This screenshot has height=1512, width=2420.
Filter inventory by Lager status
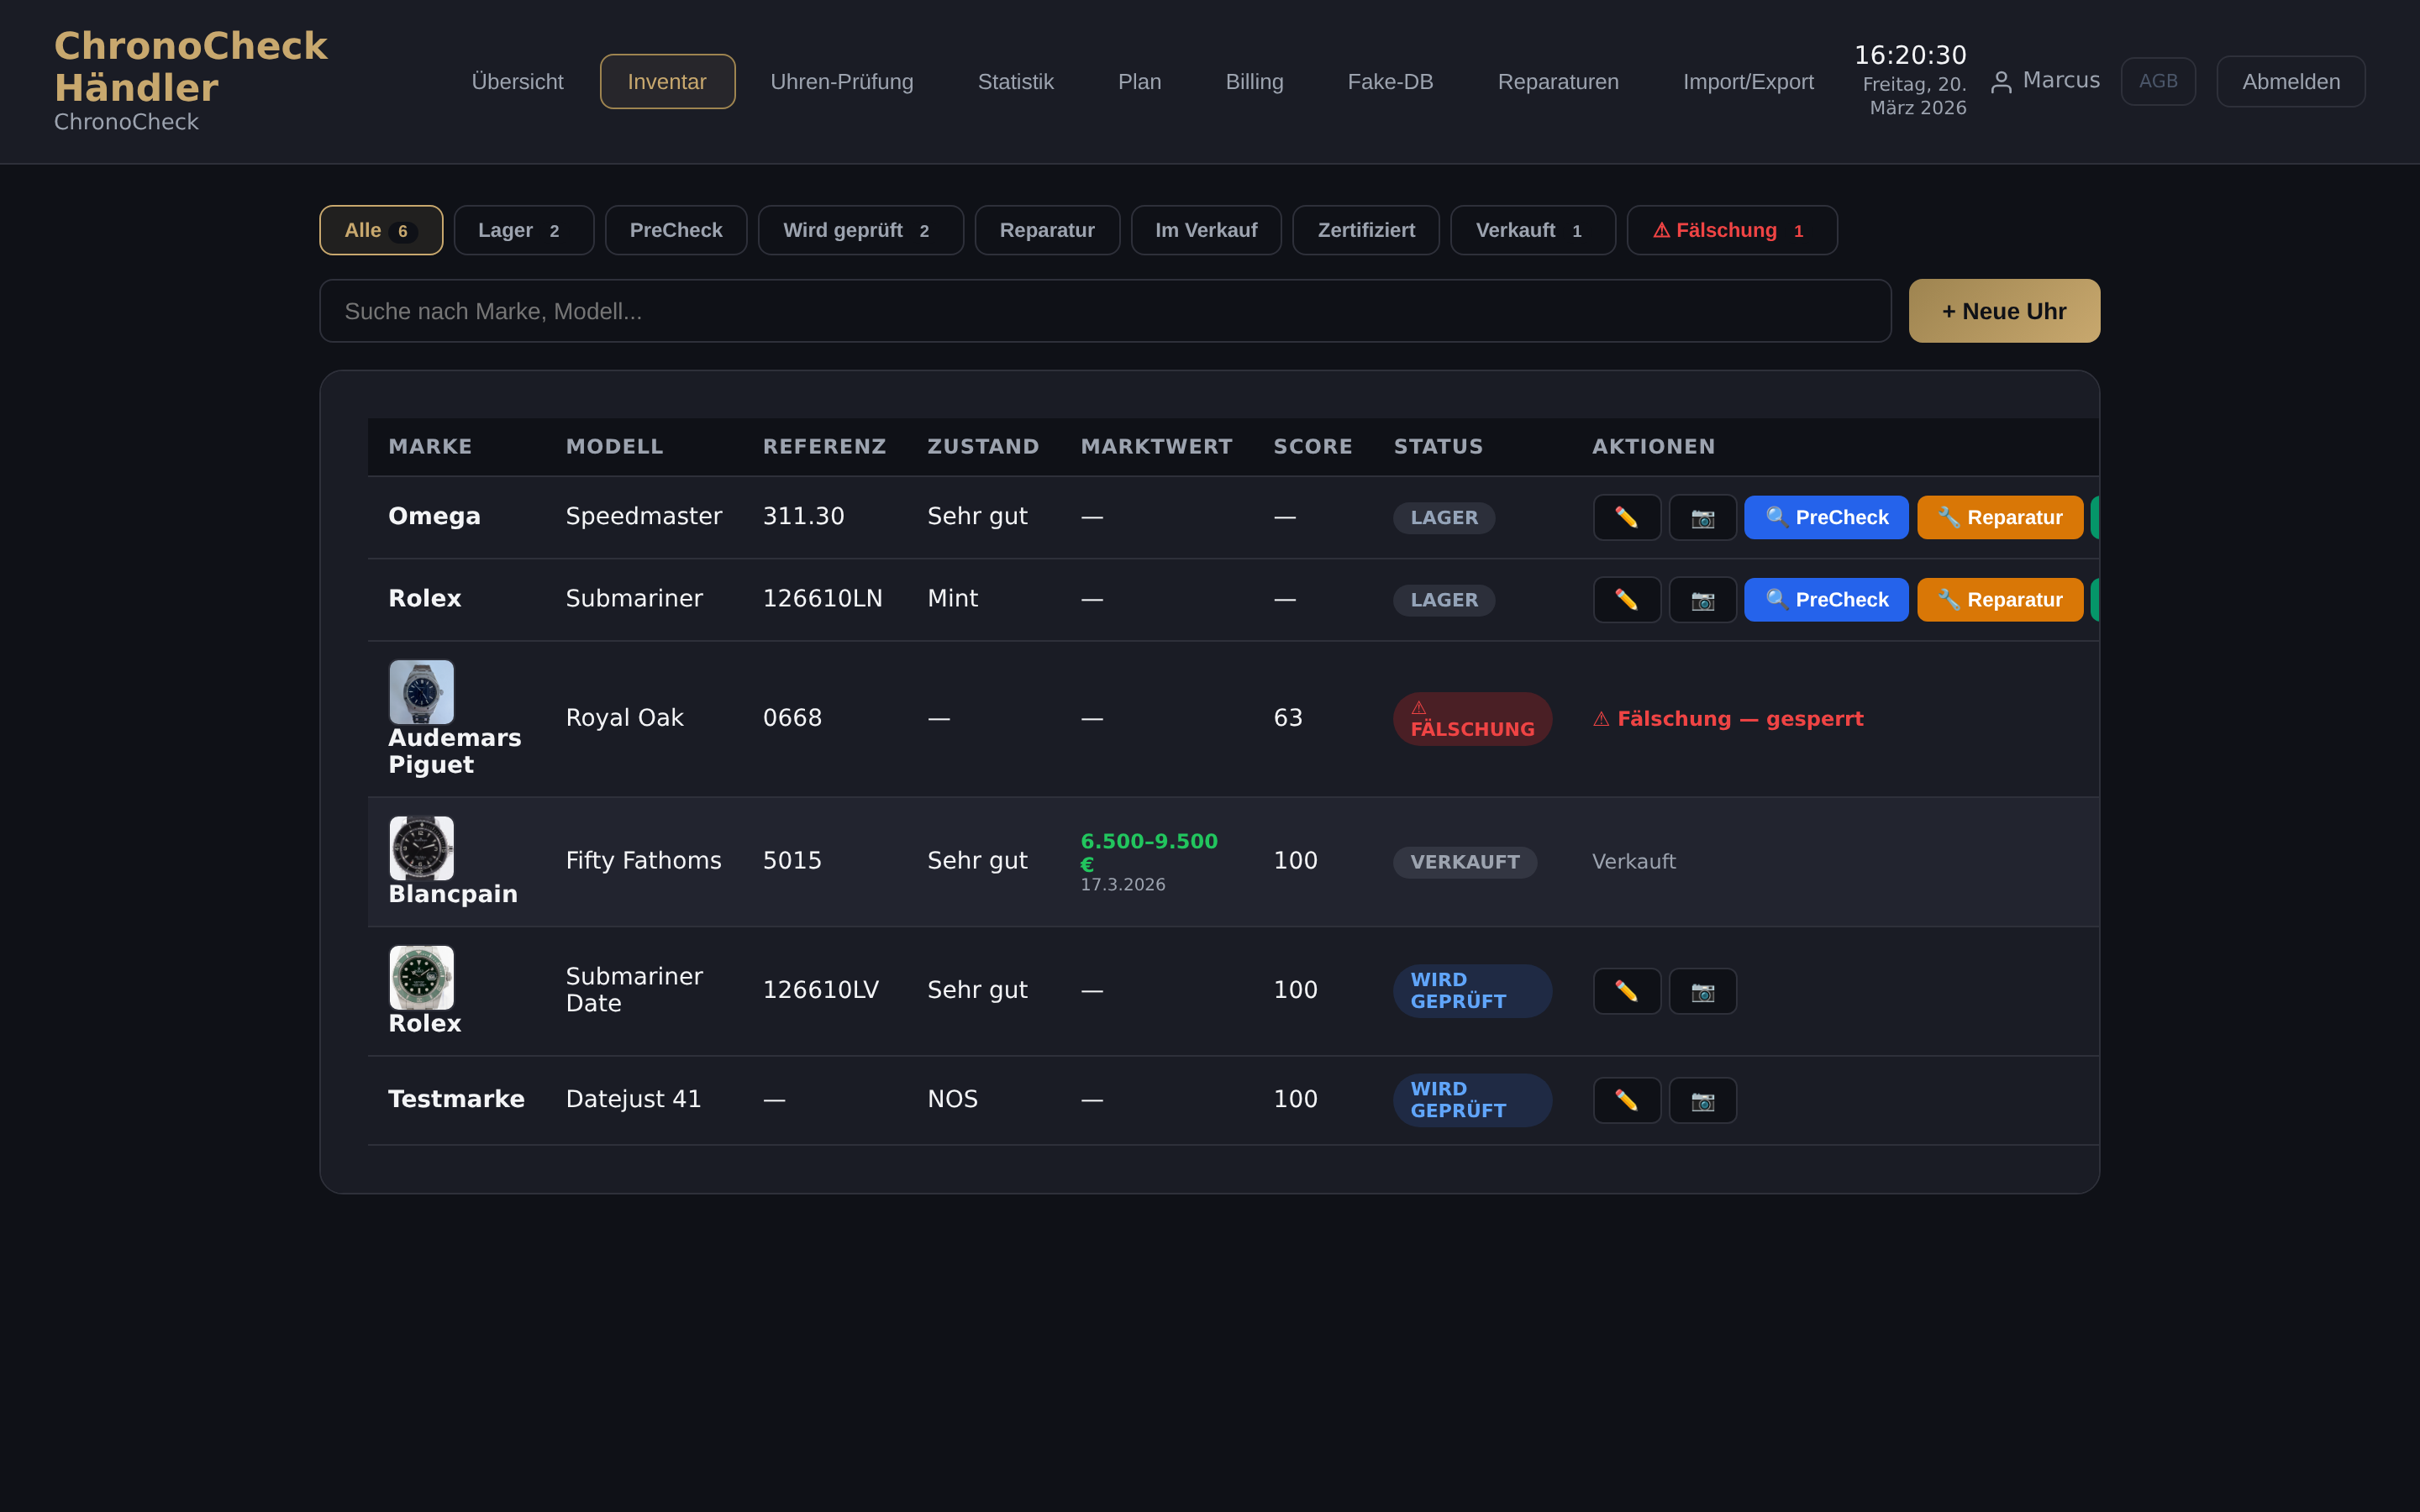[523, 230]
